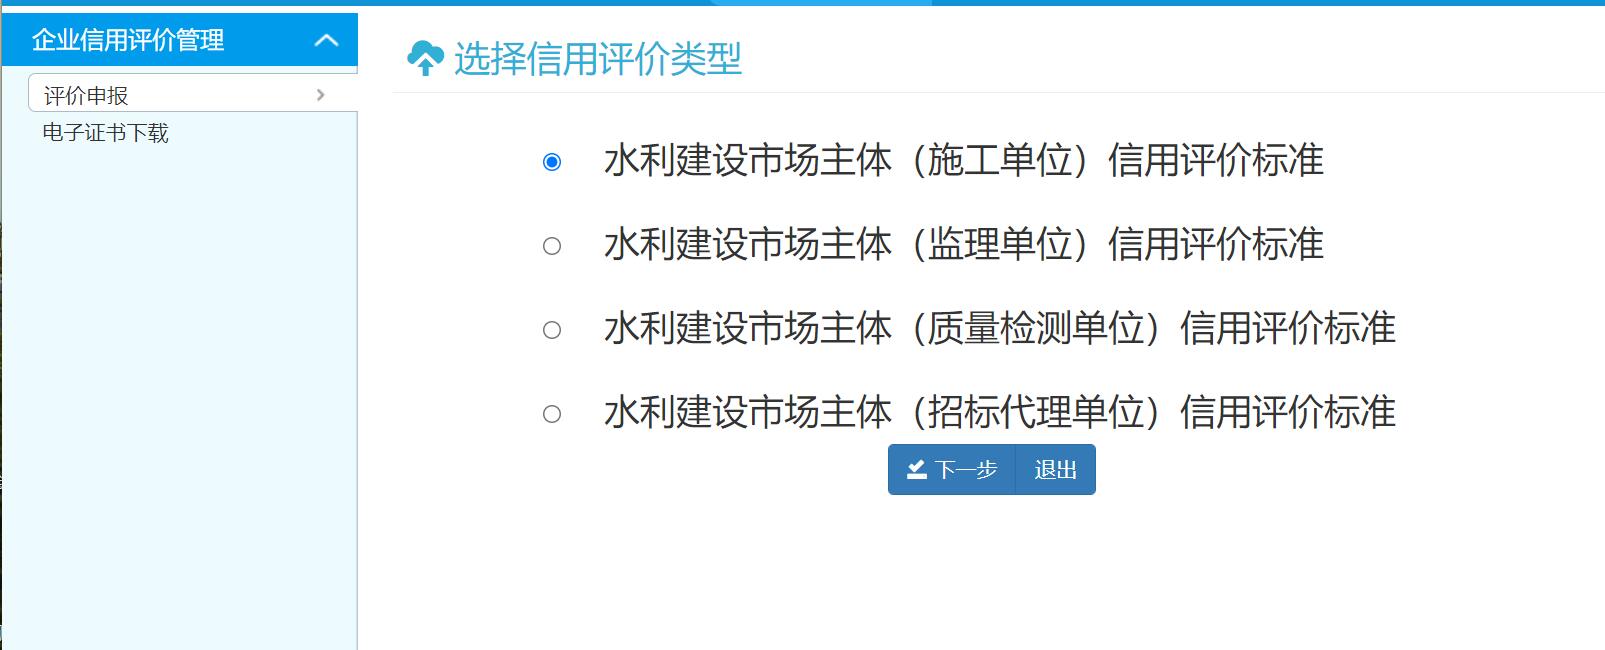This screenshot has height=650, width=1605.
Task: Select the 质量检测单位 radio button
Action: pos(552,330)
